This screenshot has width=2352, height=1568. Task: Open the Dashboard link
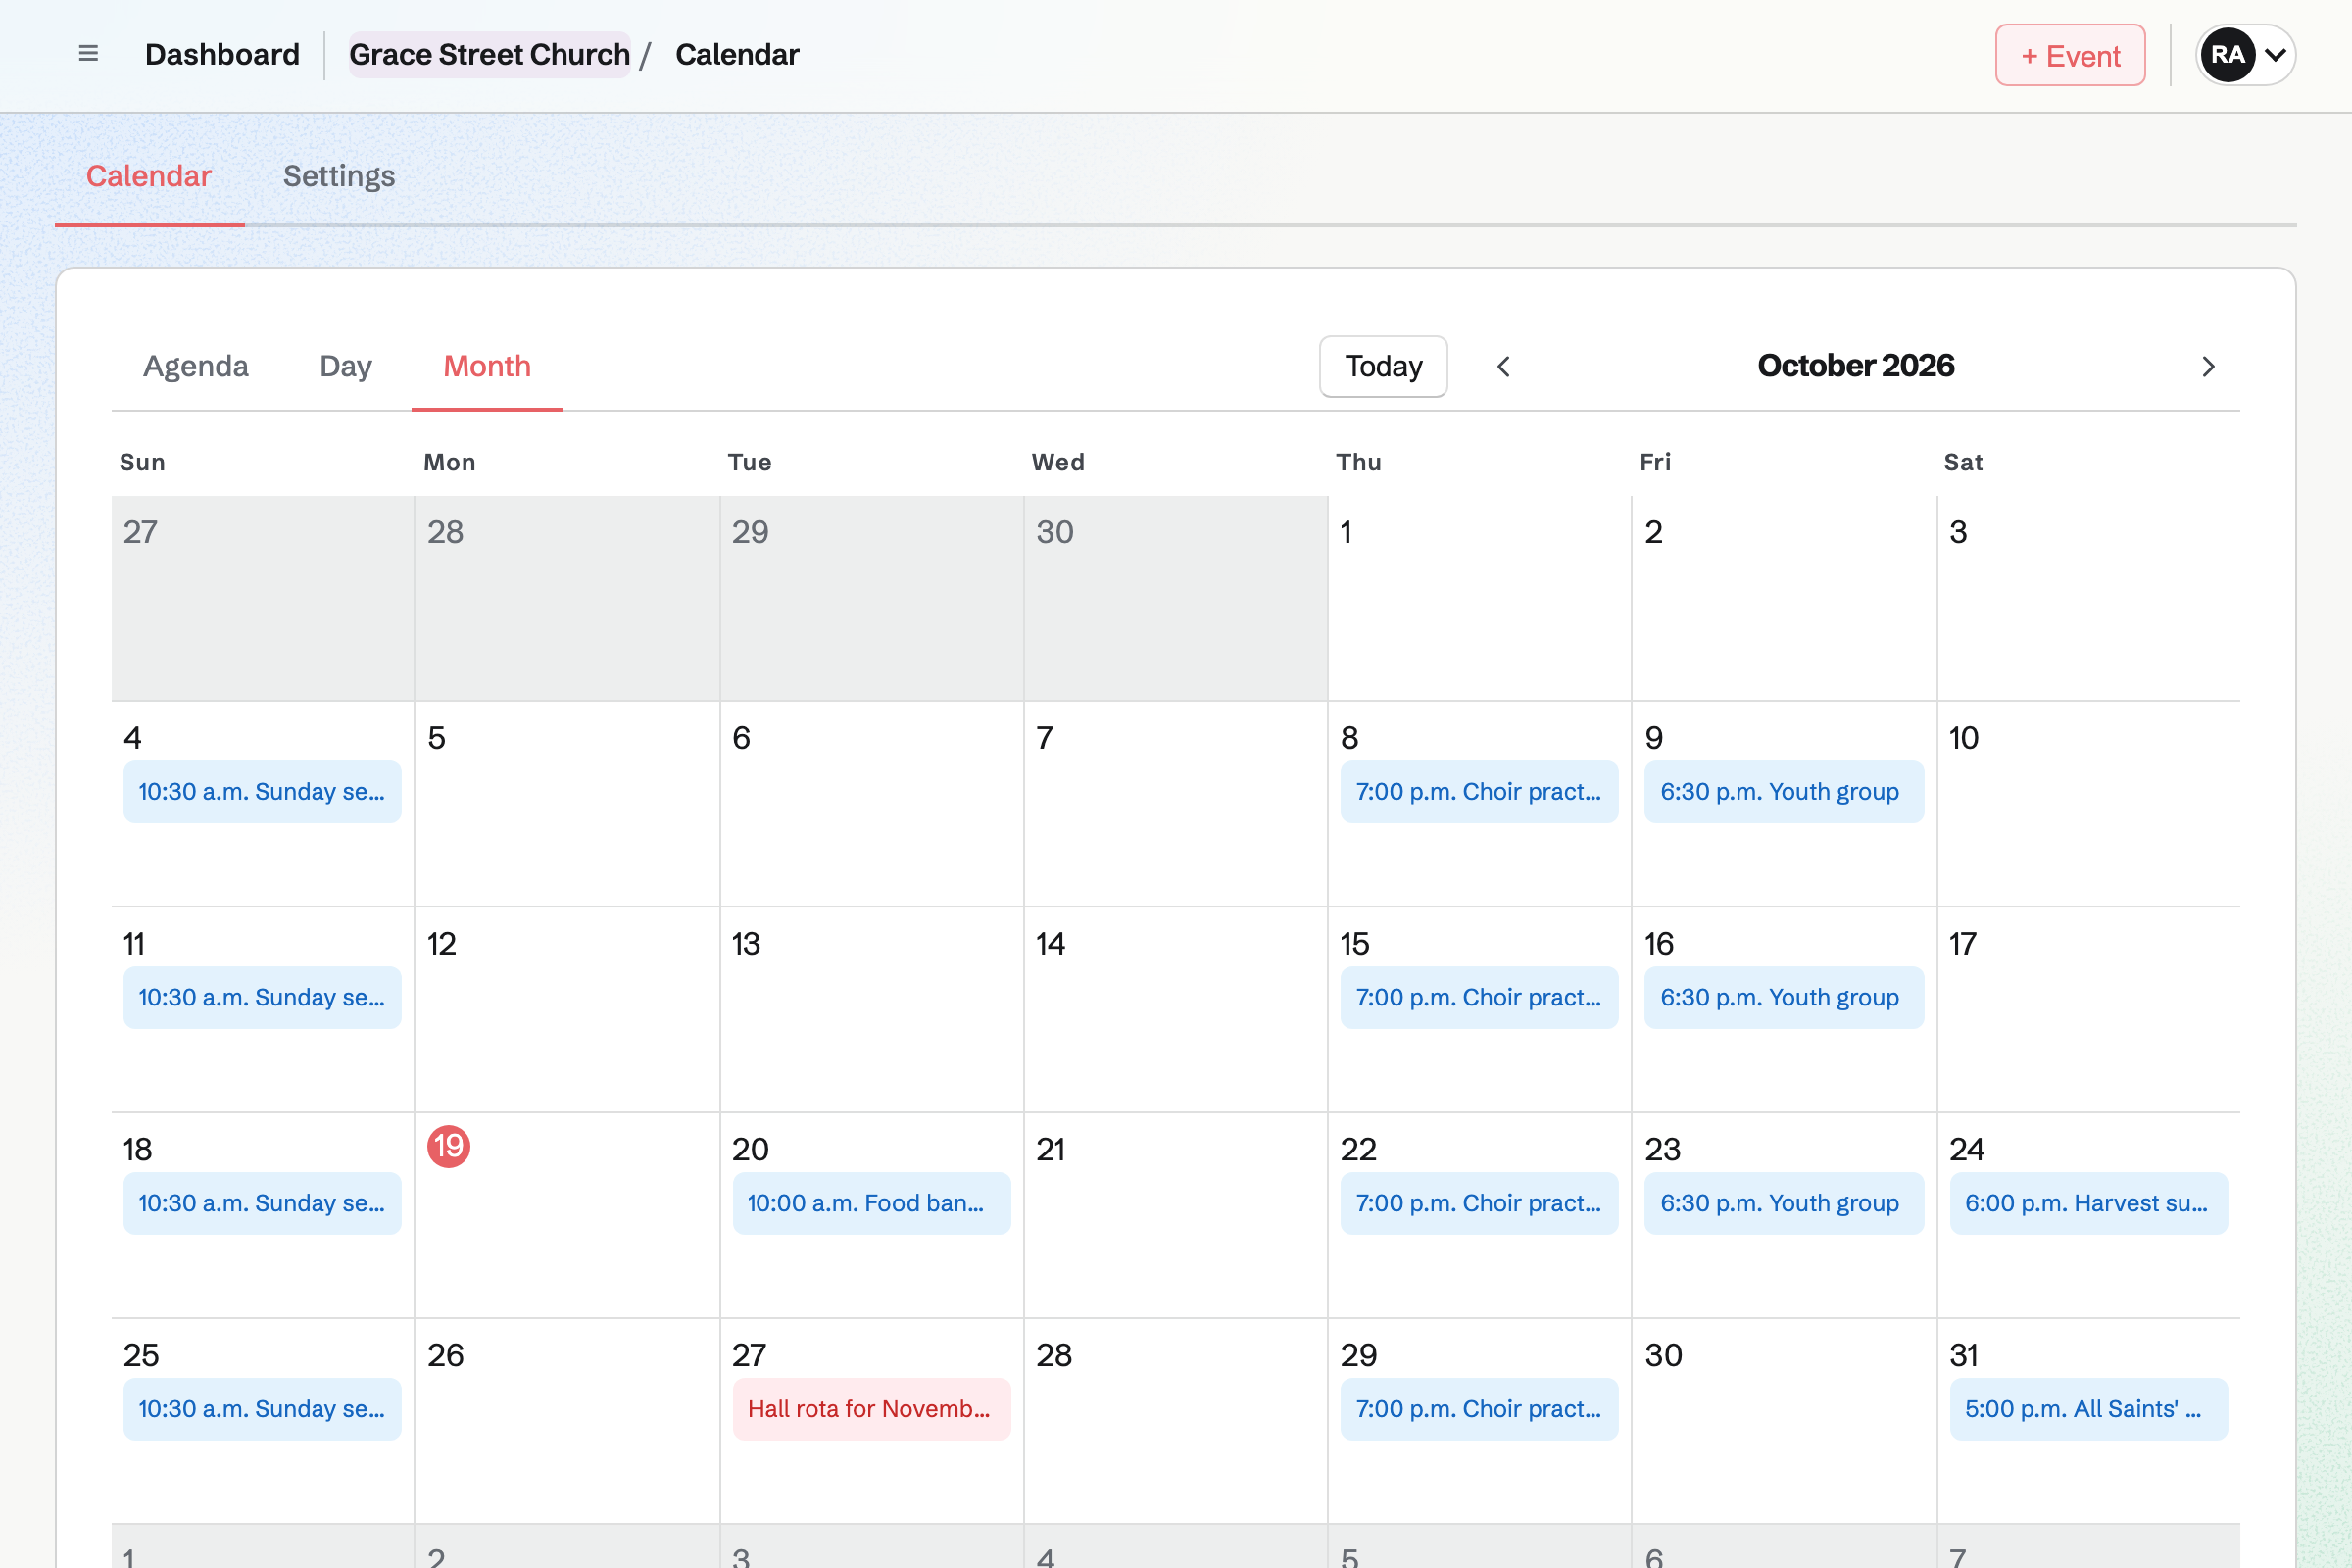coord(222,55)
